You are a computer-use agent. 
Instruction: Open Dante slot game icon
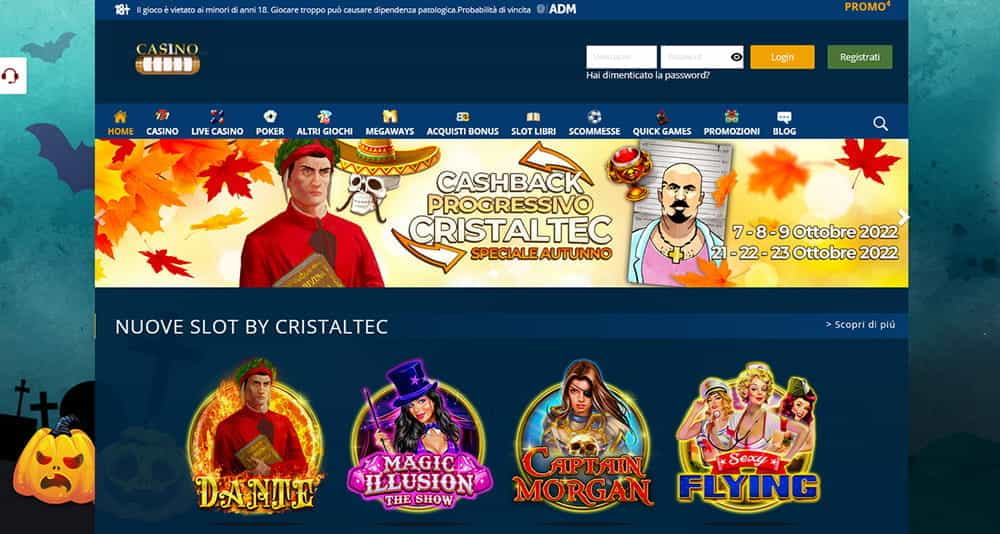pos(255,435)
